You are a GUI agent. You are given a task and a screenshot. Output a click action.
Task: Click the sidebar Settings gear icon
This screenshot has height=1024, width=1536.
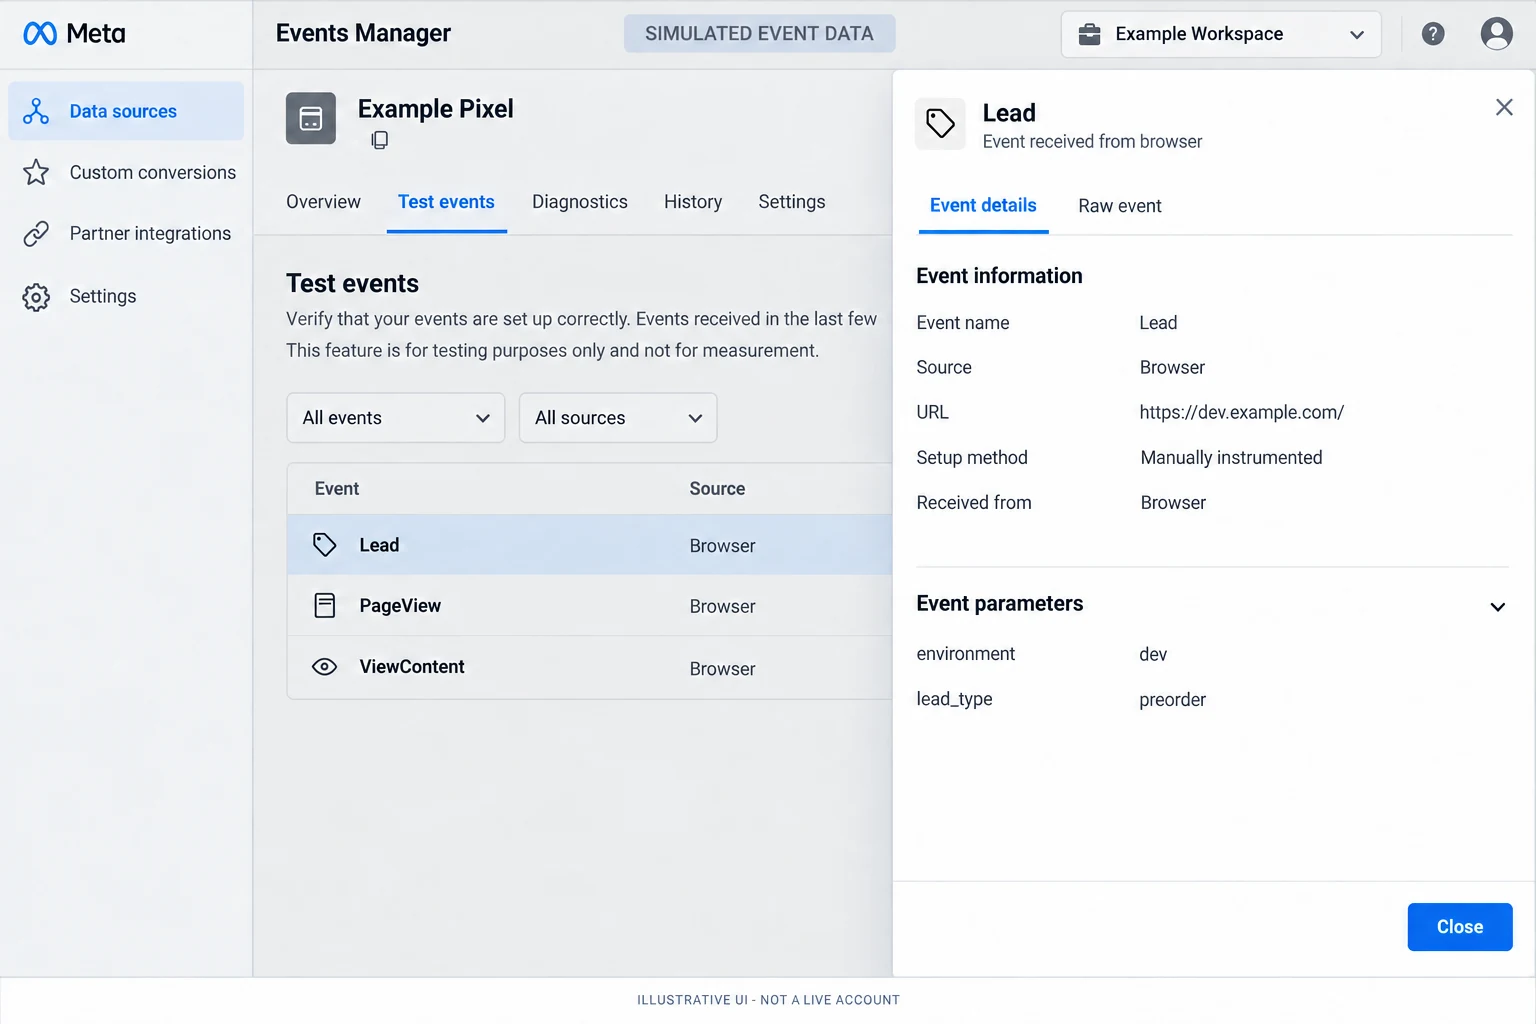(36, 297)
